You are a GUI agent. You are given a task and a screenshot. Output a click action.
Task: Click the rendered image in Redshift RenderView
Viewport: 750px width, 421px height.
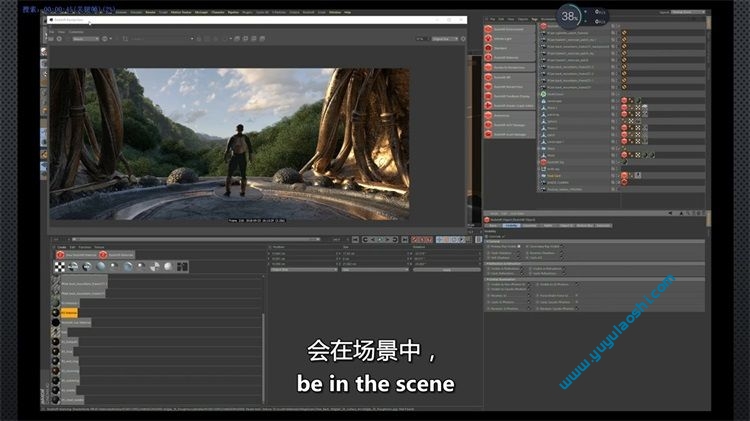click(x=229, y=144)
